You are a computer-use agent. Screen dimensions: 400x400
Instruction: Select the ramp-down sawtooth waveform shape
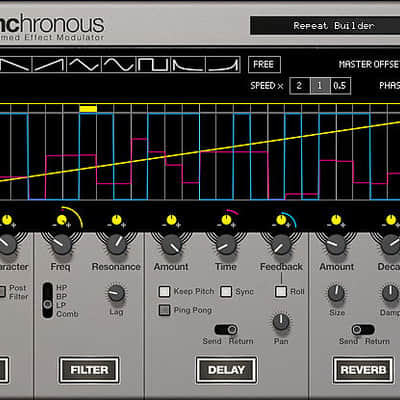[x=15, y=64]
